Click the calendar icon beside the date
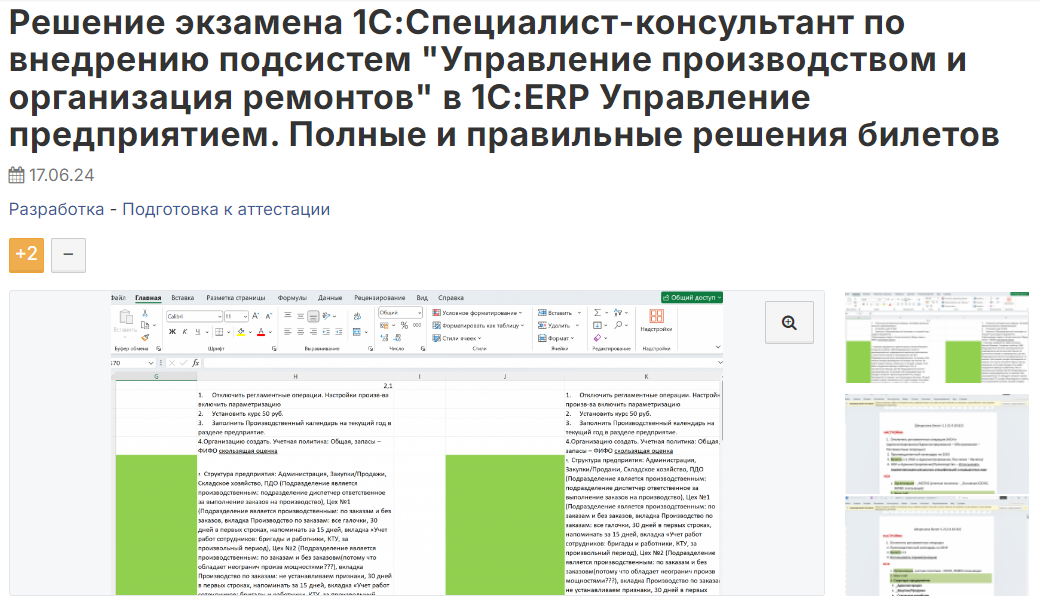 (17, 176)
